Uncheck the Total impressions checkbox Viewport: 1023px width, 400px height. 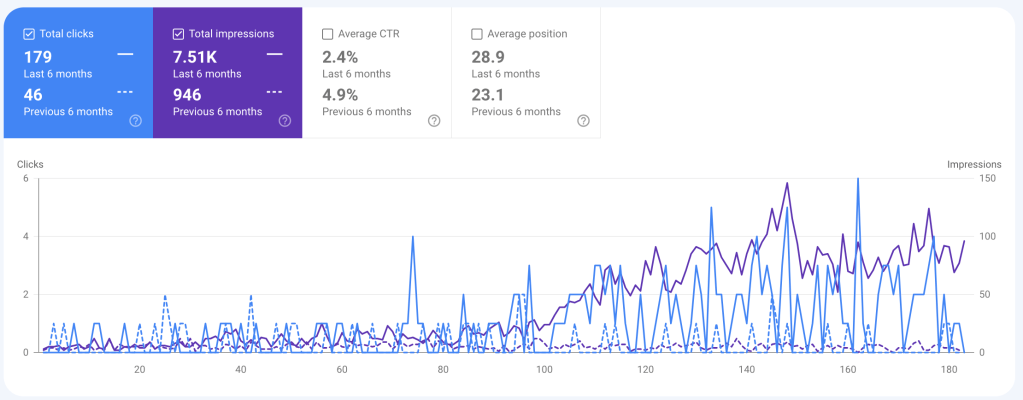coord(179,34)
